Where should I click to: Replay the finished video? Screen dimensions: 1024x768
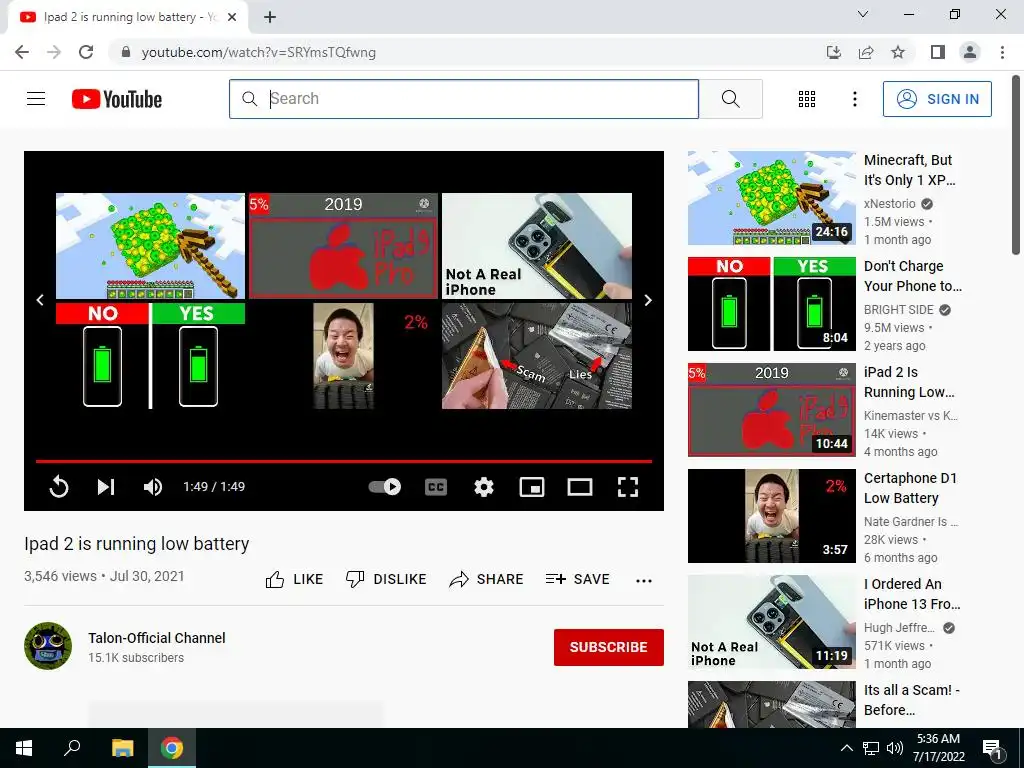[x=59, y=487]
